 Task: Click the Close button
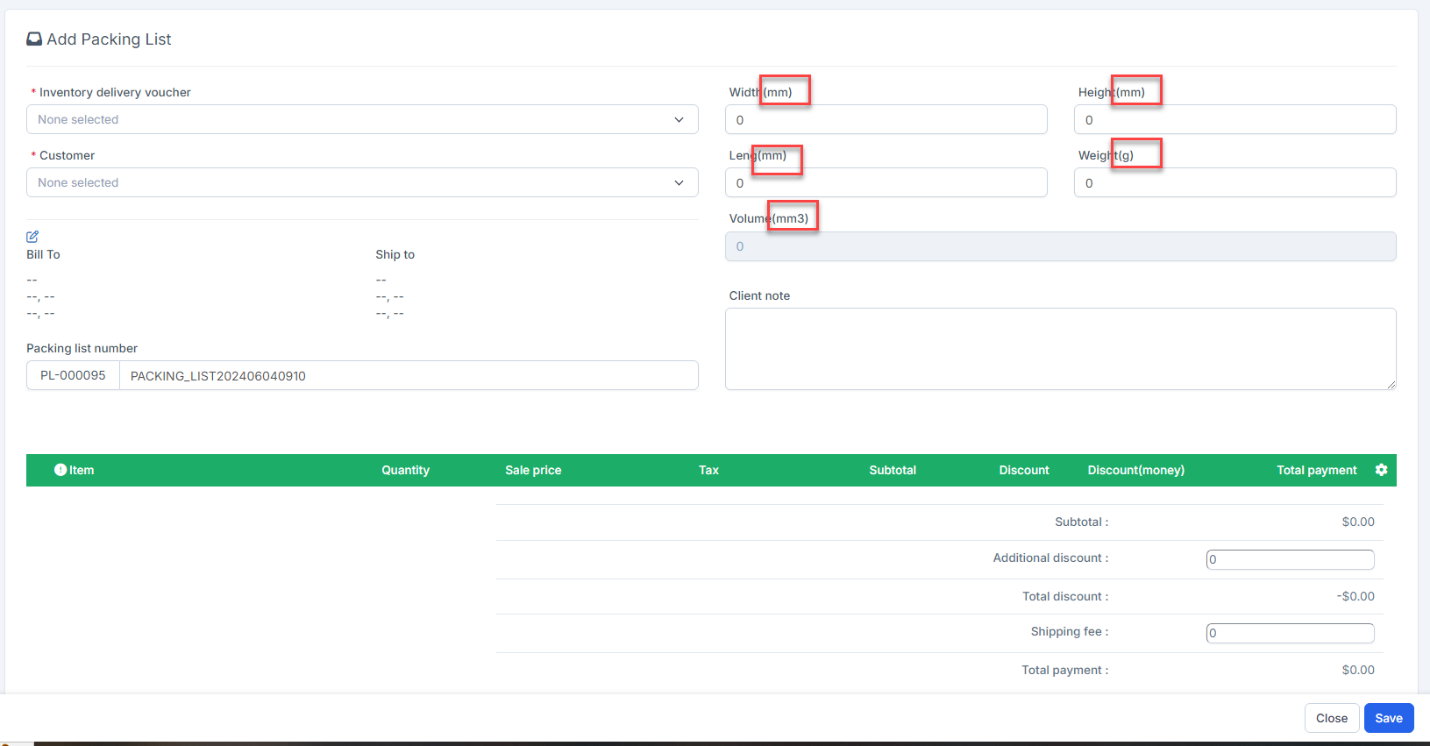tap(1332, 718)
